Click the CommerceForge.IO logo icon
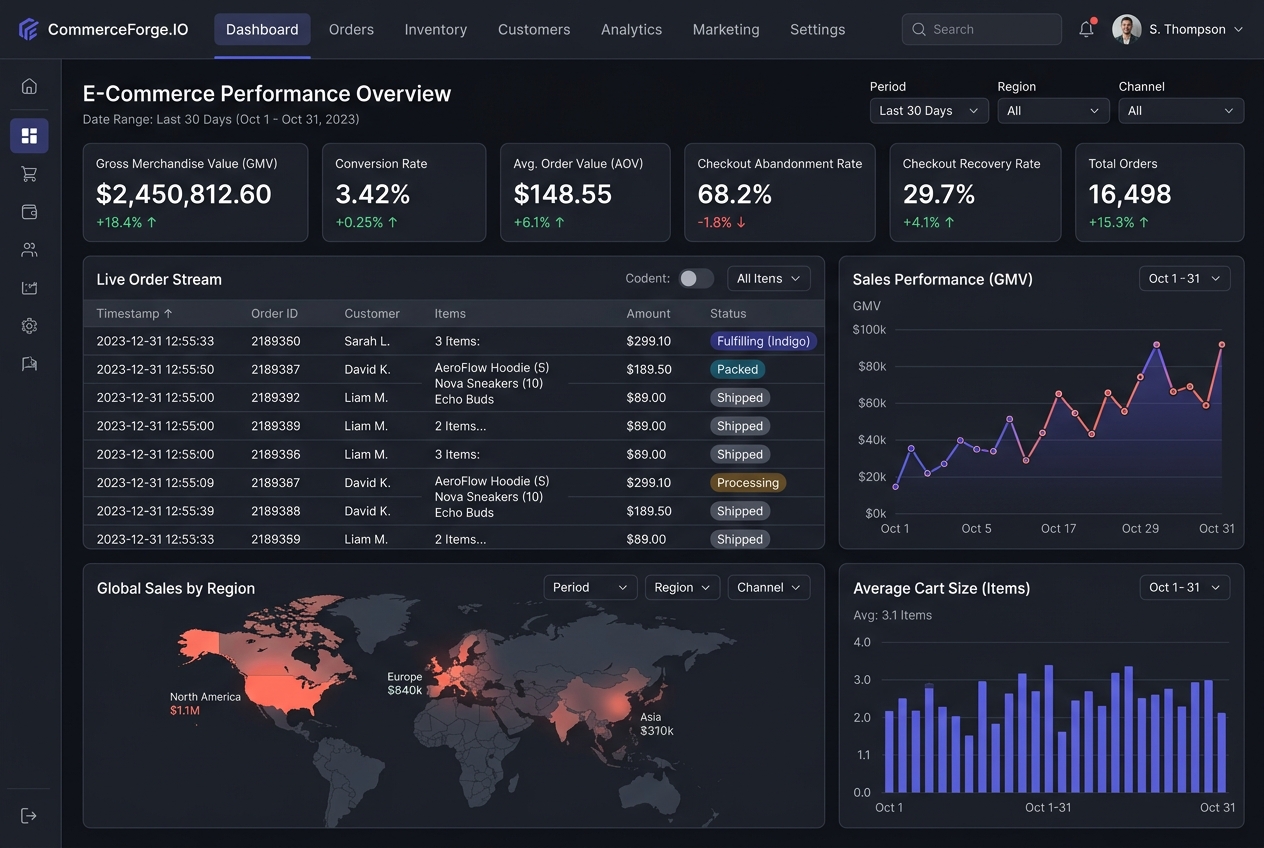This screenshot has width=1264, height=848. 28,29
